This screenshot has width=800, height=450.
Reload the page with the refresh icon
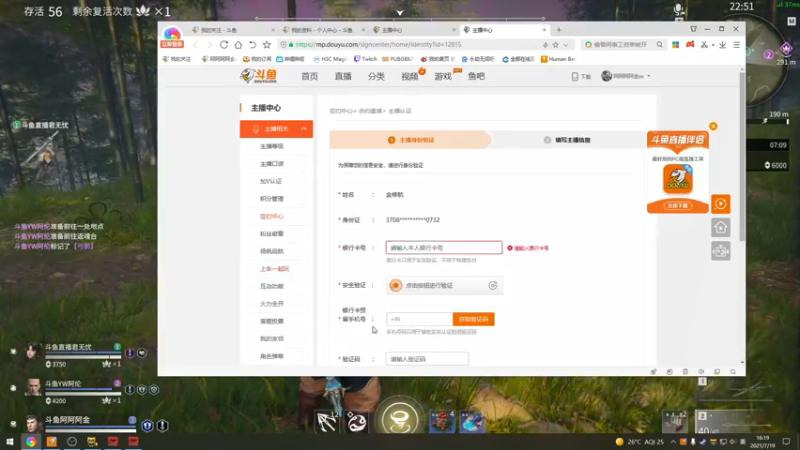[223, 45]
